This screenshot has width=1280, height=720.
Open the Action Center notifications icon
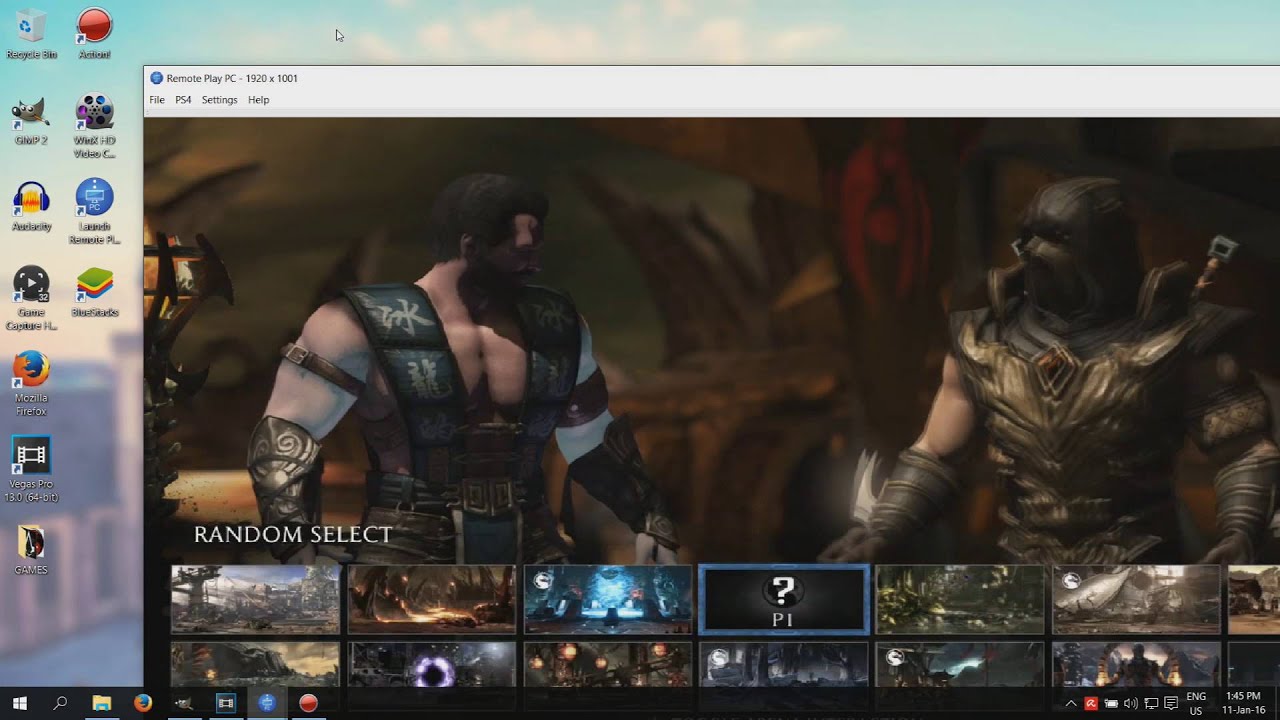click(x=1171, y=704)
